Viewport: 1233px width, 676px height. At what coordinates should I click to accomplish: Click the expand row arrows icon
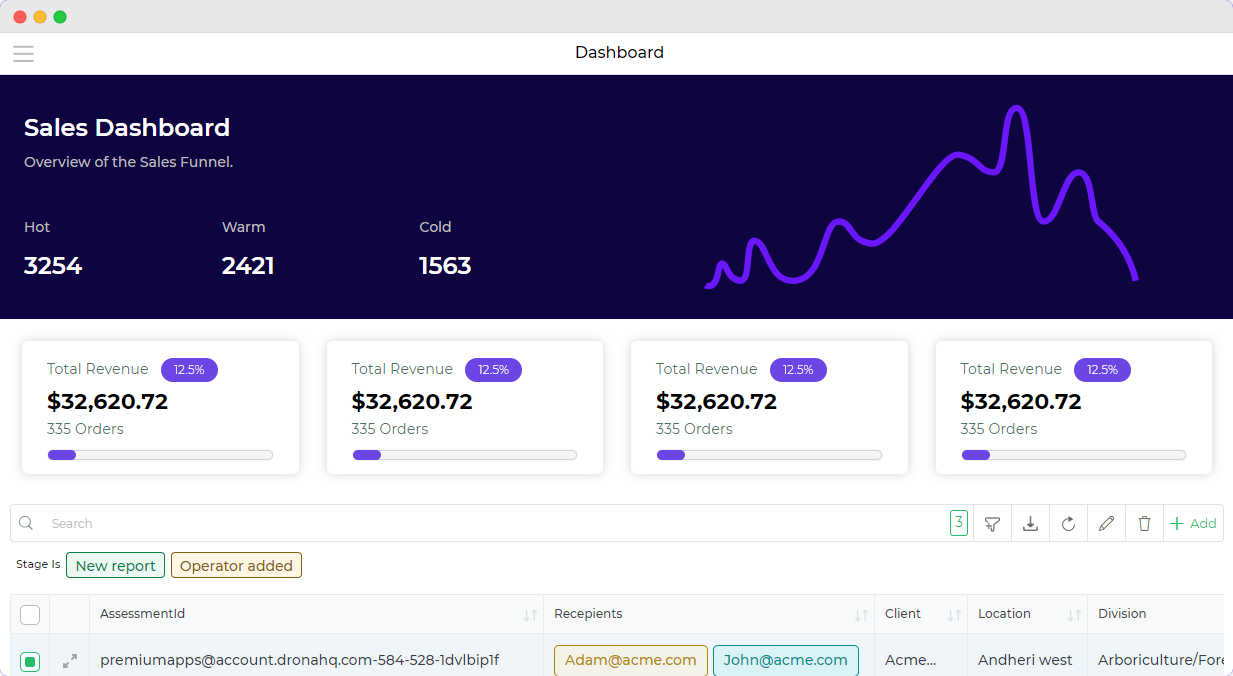[68, 660]
